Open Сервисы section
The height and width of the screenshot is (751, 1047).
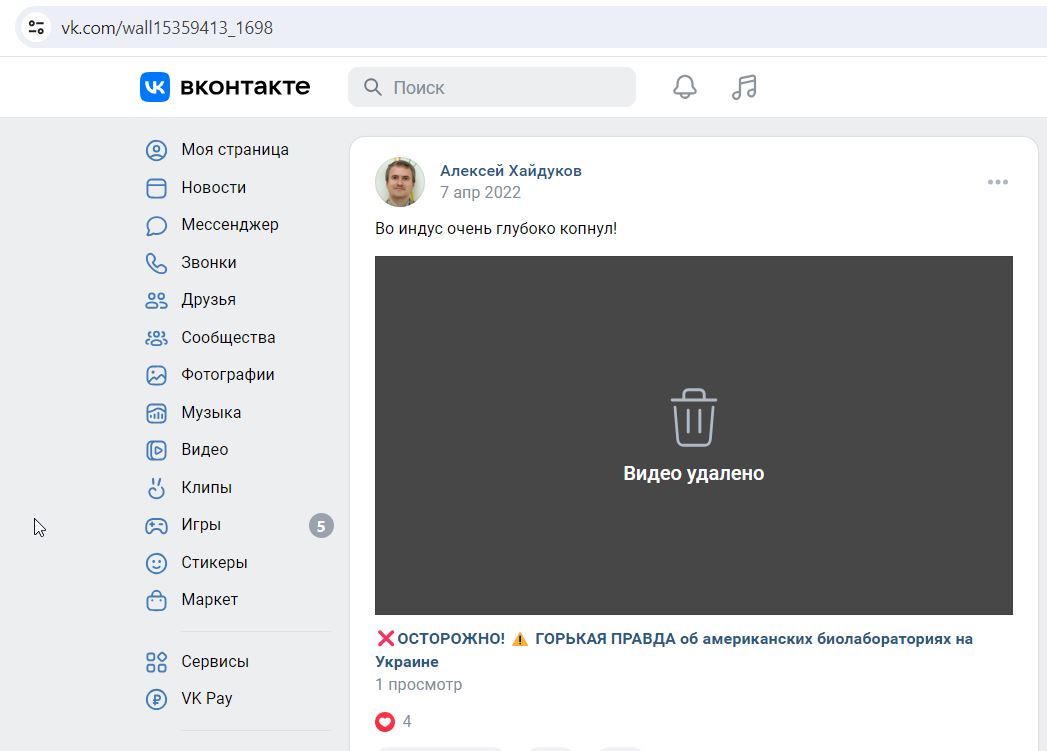(215, 662)
